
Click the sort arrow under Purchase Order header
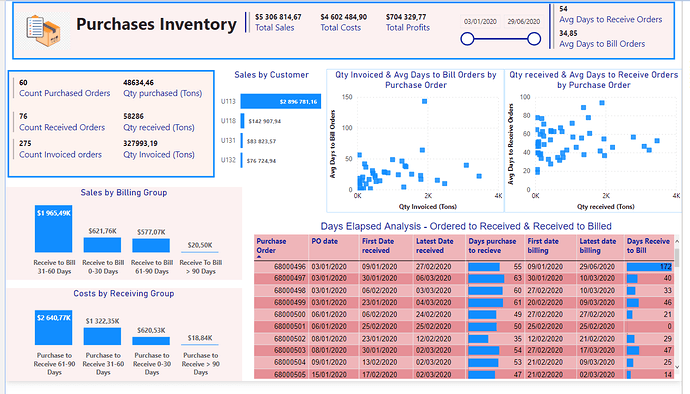click(x=259, y=257)
